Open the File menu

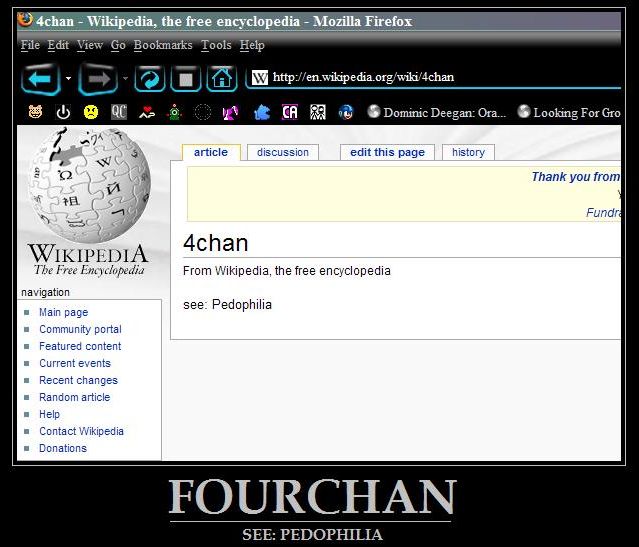[30, 45]
